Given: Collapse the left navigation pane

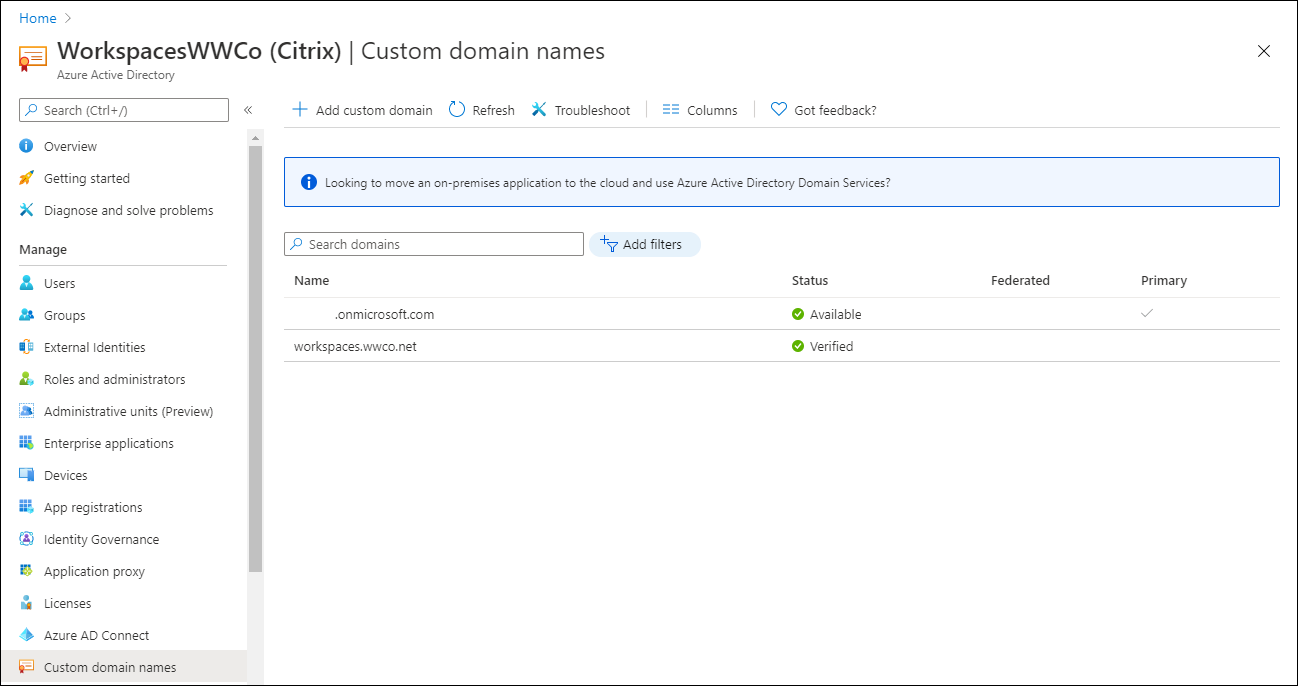Looking at the screenshot, I should coord(248,110).
